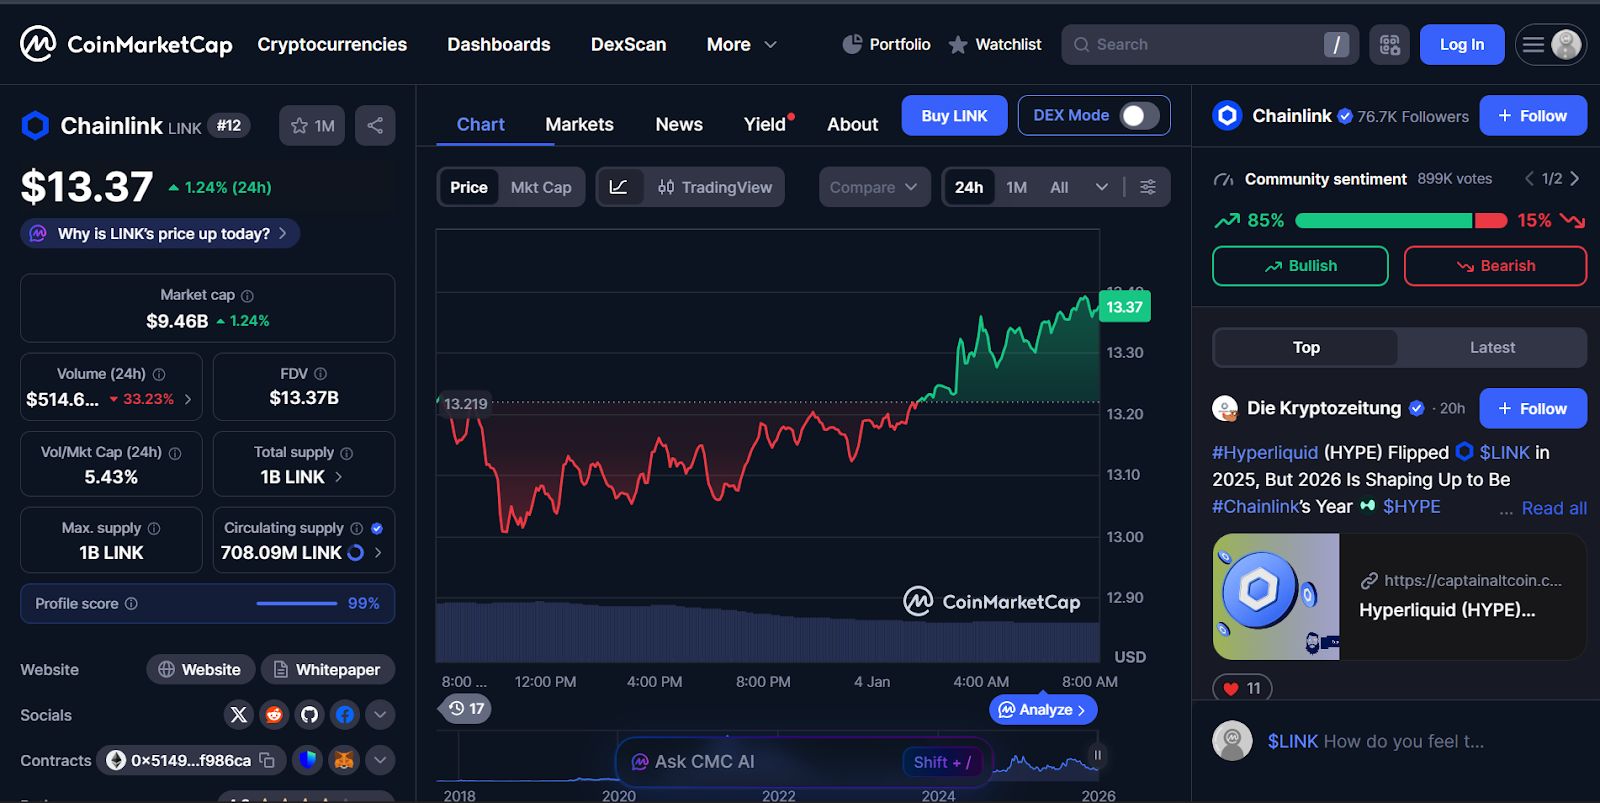
Task: Copy the contract address 0x5149...f986ca
Action: pos(267,760)
